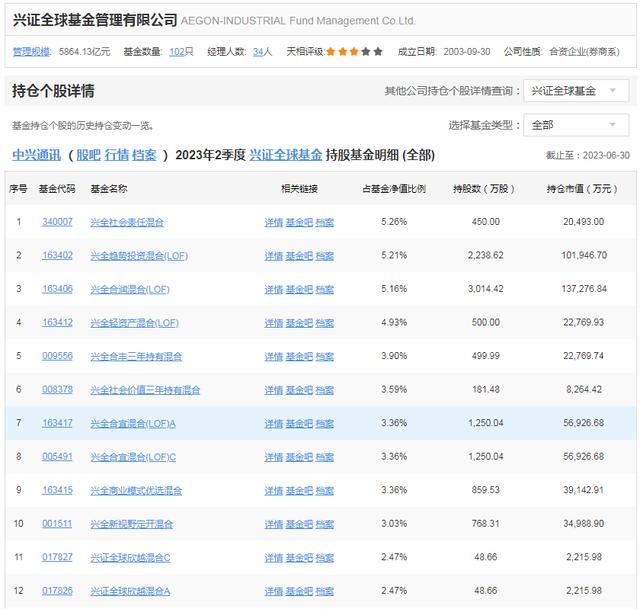Screen dimensions: 640x609
Task: Open fund 兴证全球欣越混合A
Action: point(130,591)
